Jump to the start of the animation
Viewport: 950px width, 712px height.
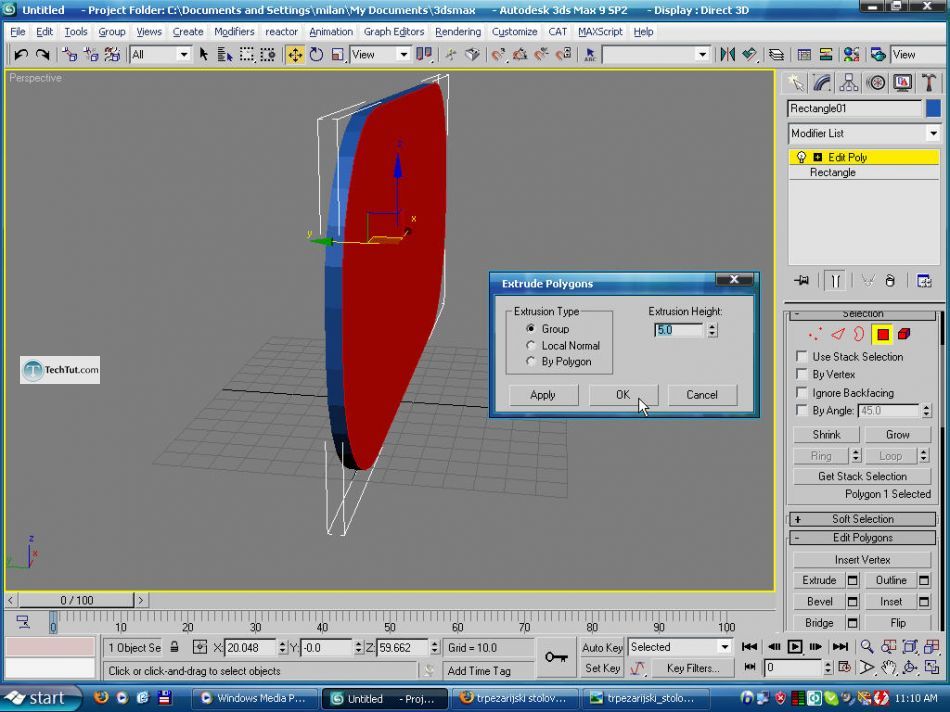pyautogui.click(x=749, y=647)
